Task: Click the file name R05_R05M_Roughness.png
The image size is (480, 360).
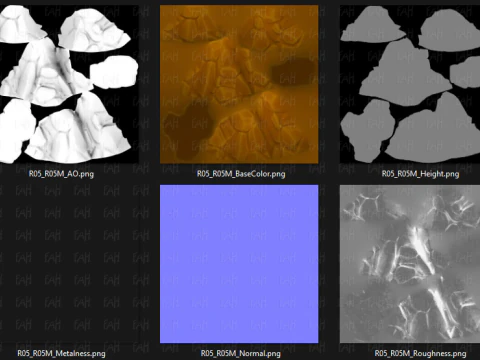Action: (420, 353)
